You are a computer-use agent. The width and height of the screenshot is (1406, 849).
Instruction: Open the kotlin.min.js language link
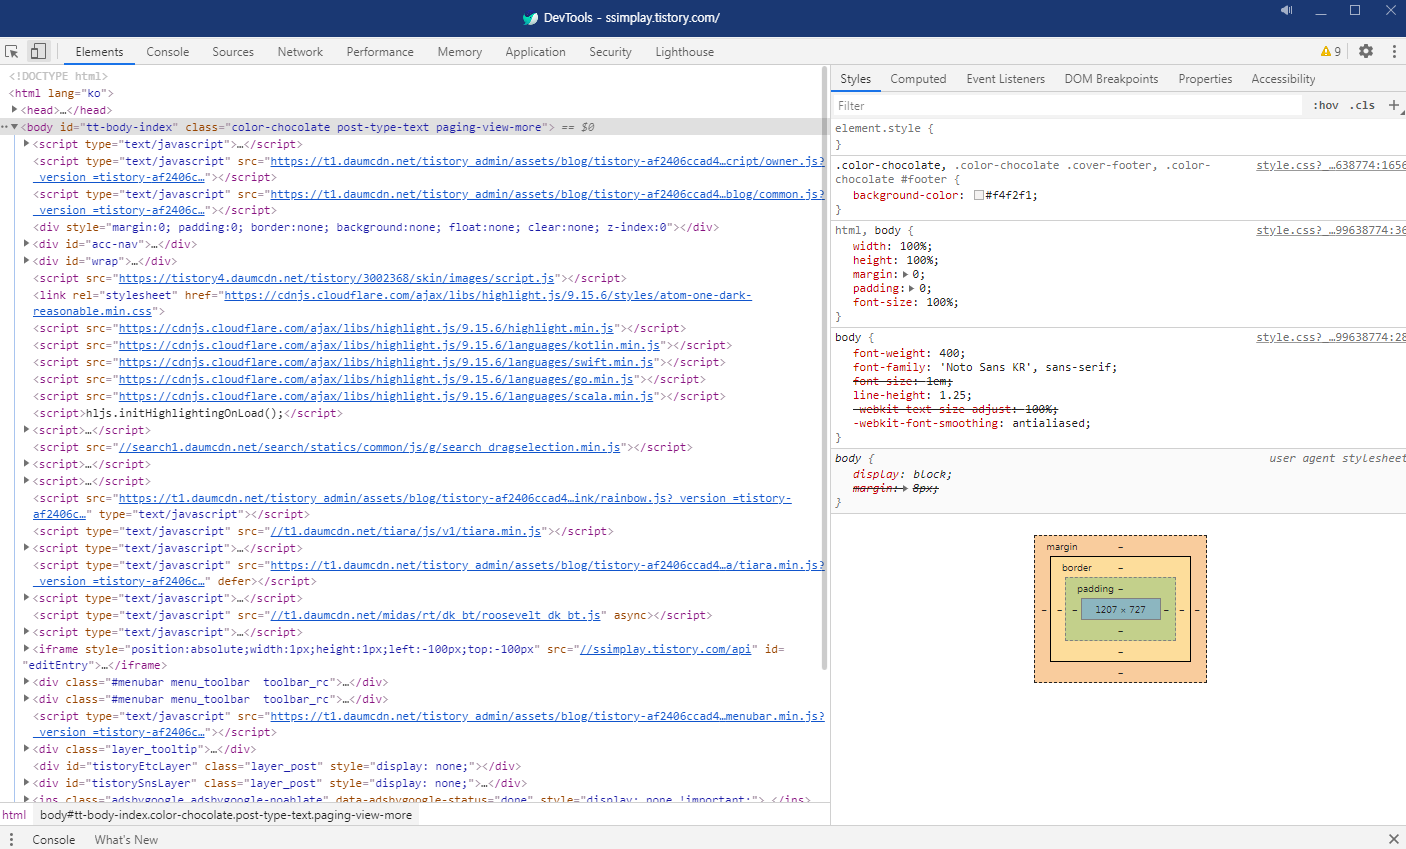click(x=389, y=345)
